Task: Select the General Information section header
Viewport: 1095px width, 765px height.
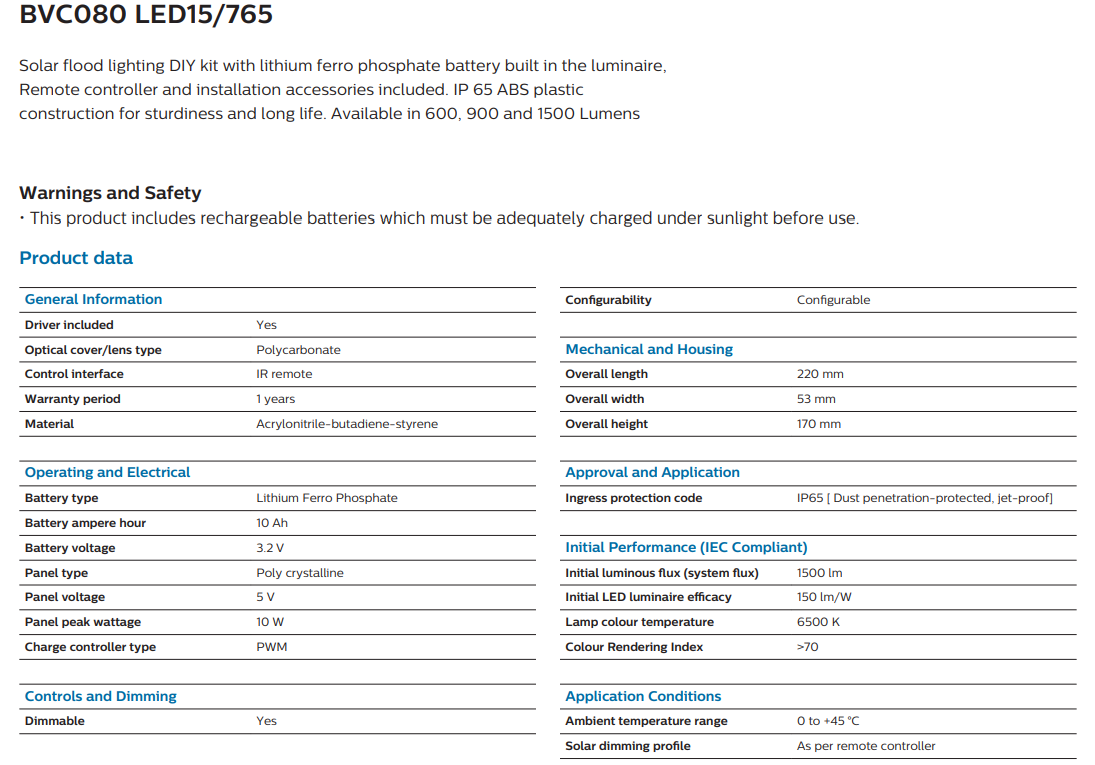Action: point(93,299)
